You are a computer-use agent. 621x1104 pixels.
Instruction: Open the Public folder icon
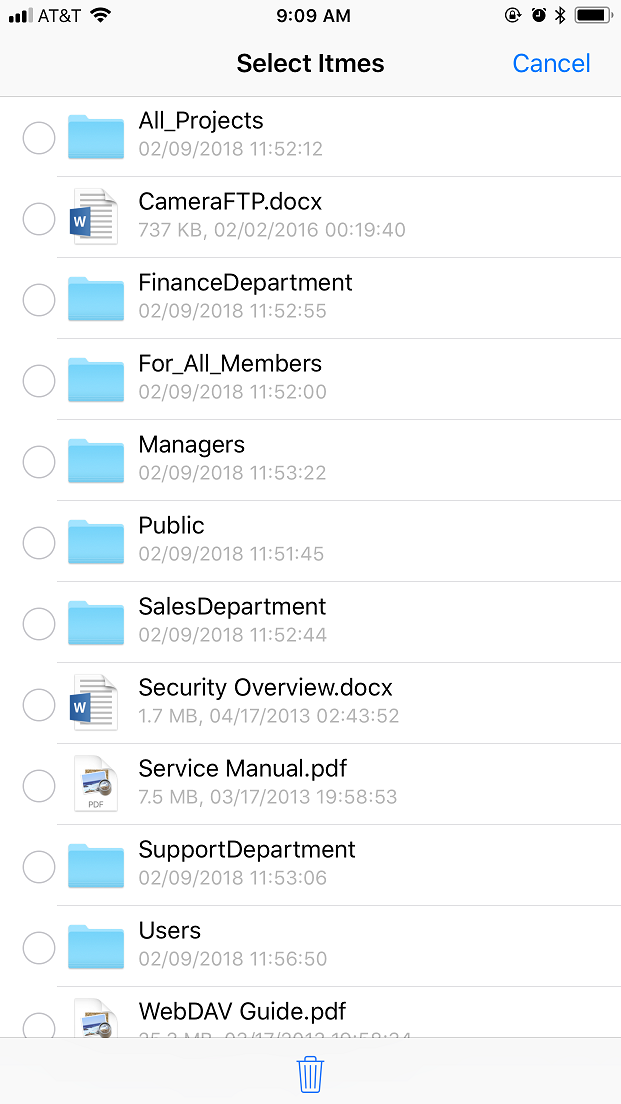(96, 542)
